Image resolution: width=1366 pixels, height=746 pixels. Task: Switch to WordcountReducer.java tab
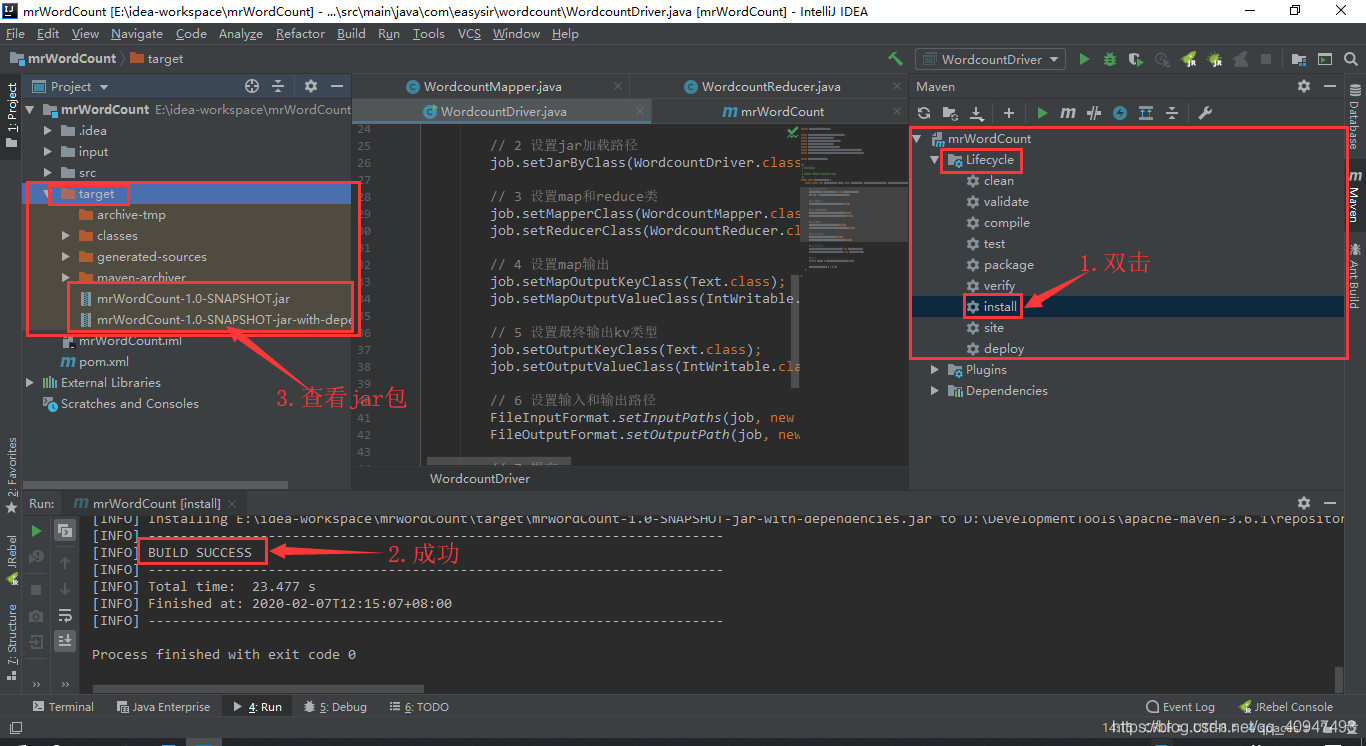click(762, 87)
